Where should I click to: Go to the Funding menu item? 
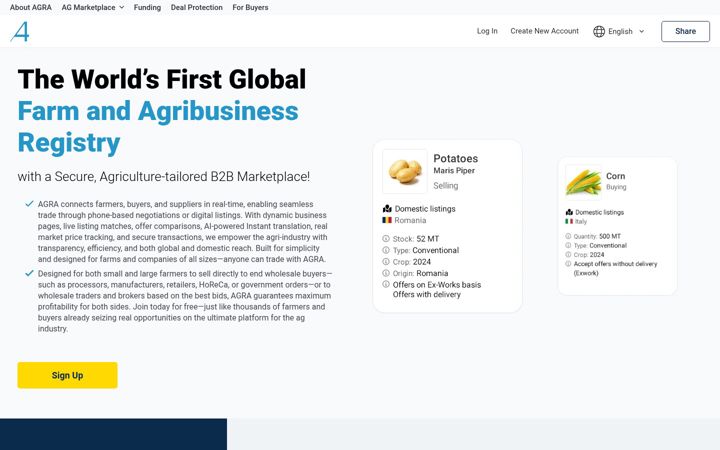[x=147, y=7]
